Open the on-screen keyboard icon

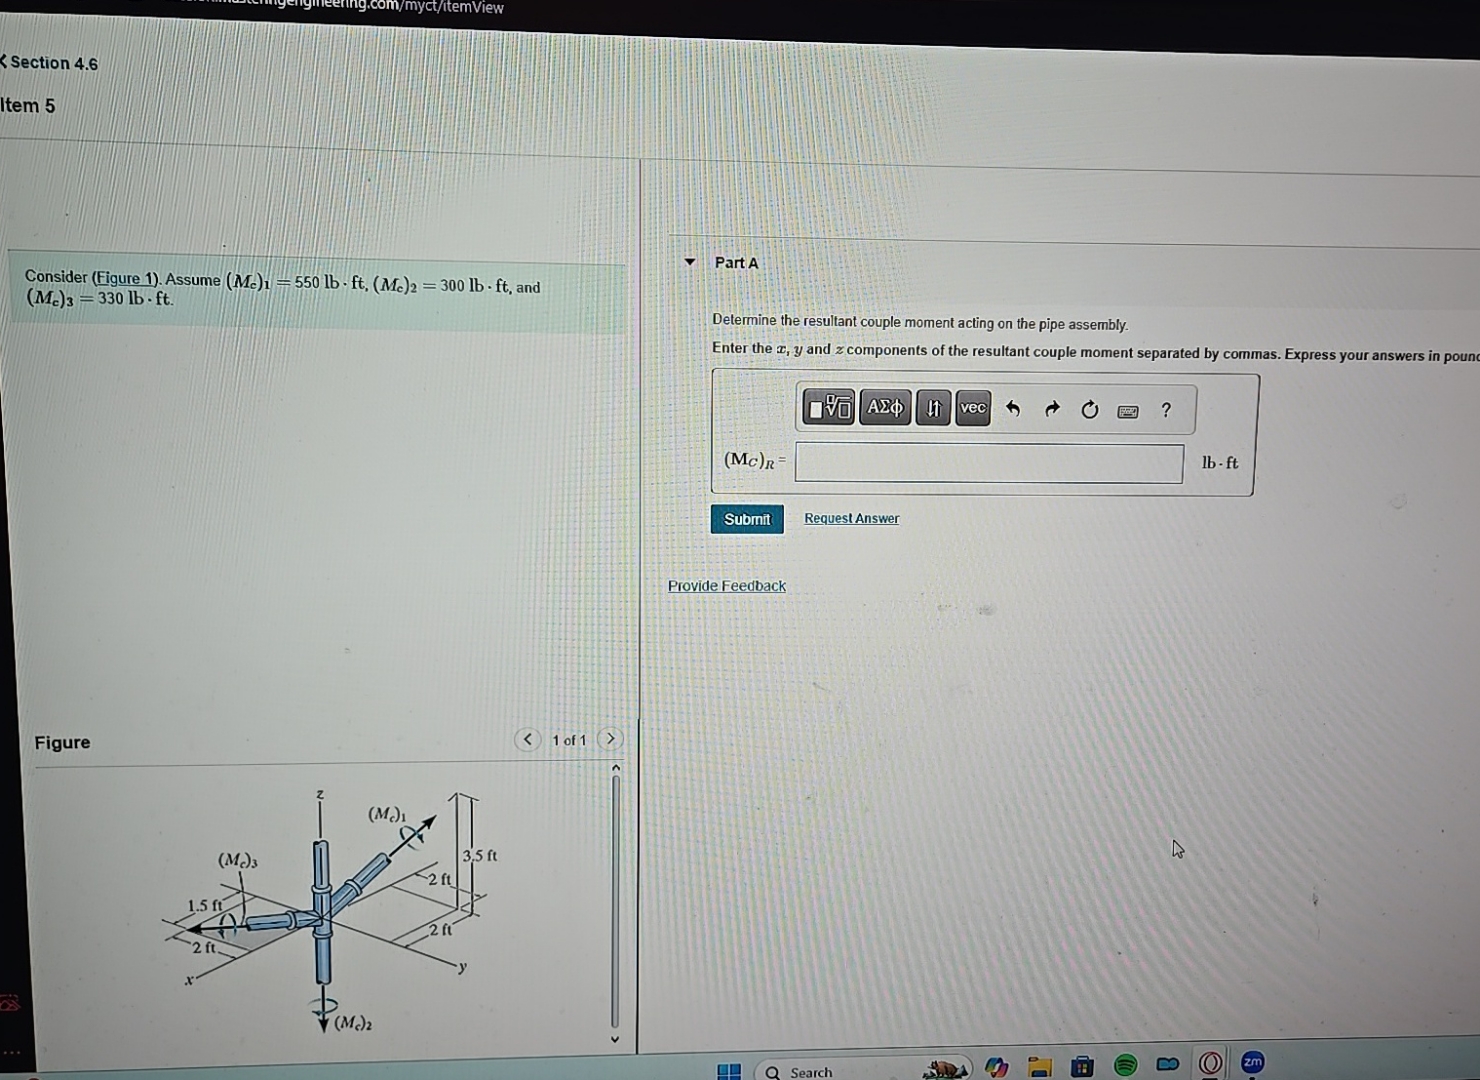[1127, 410]
